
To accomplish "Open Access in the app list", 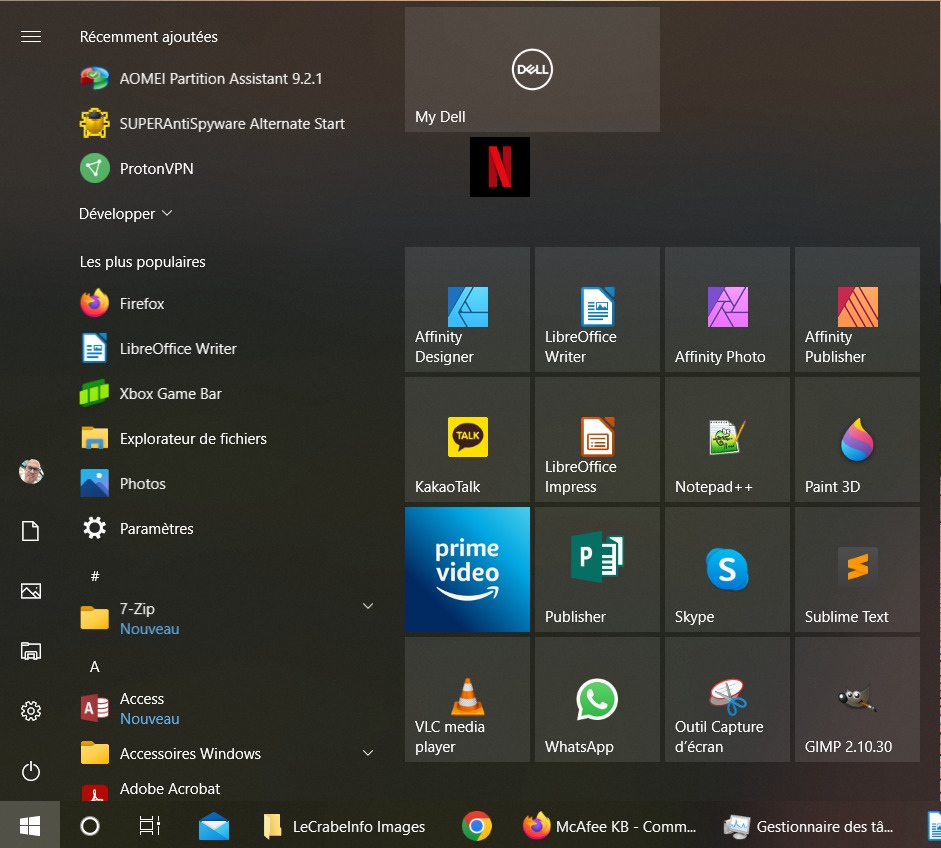I will [x=228, y=708].
